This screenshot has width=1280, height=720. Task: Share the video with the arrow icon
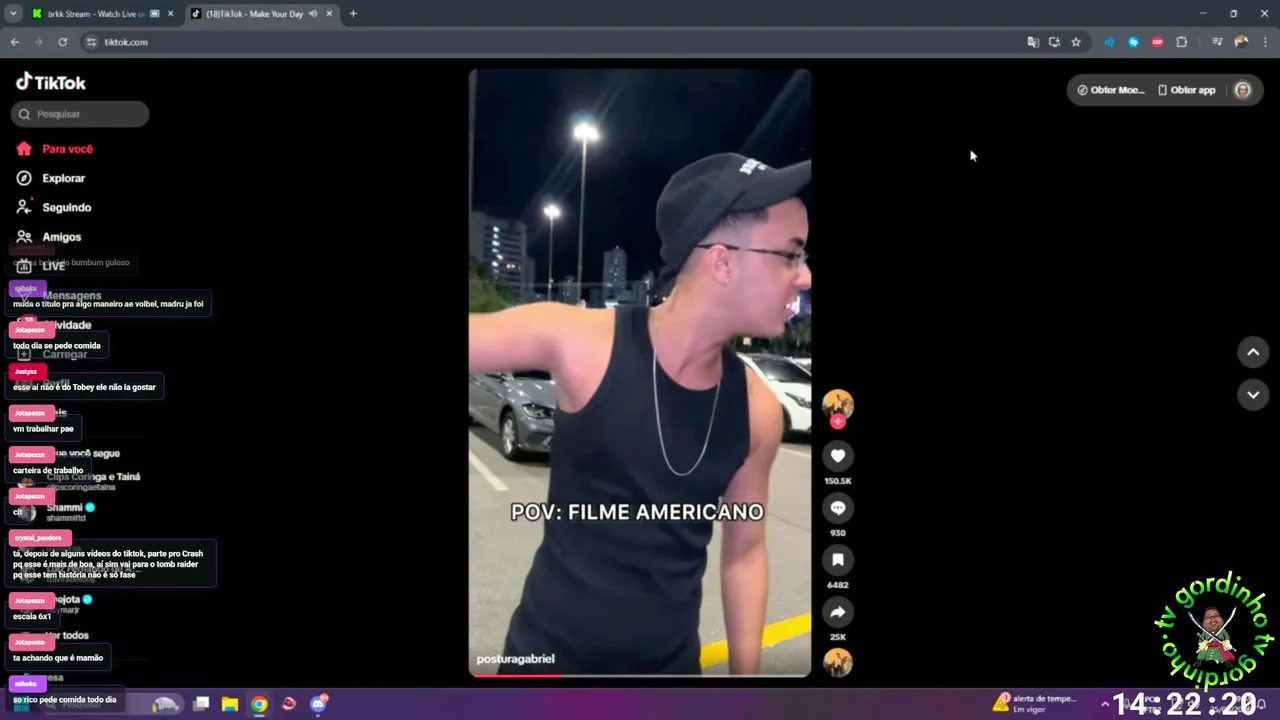(838, 612)
